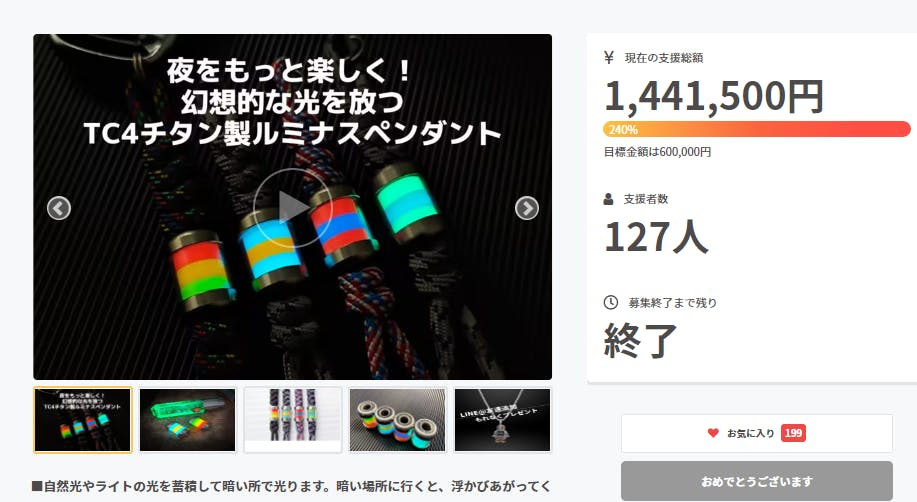
Task: Click the 1,441,500円 total amount
Action: pos(714,97)
